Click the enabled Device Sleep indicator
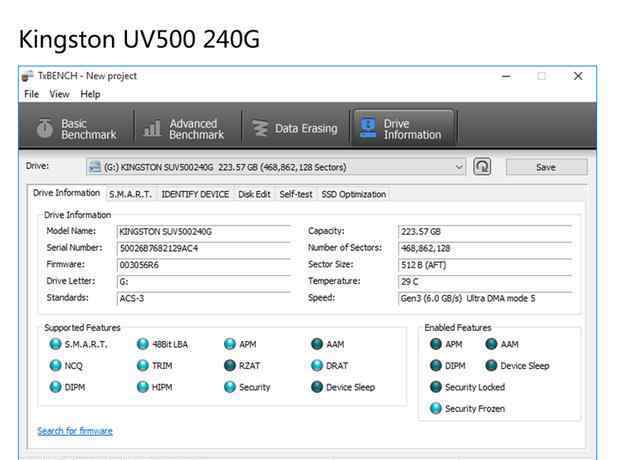This screenshot has width=640, height=460. tap(491, 365)
